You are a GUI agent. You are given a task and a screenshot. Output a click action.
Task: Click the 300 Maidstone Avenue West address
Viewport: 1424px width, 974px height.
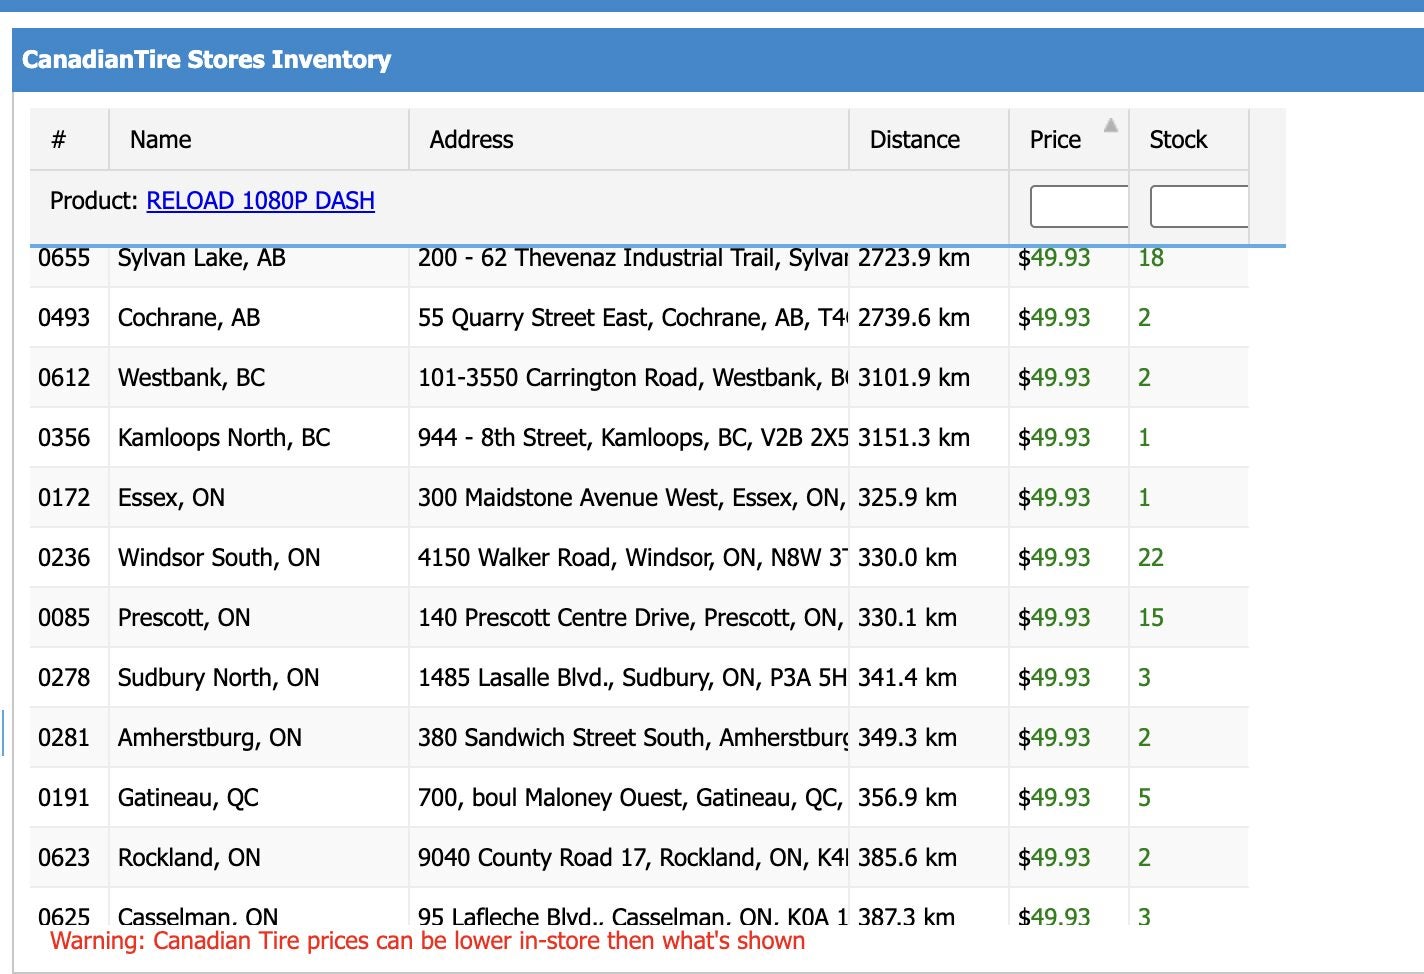click(632, 498)
